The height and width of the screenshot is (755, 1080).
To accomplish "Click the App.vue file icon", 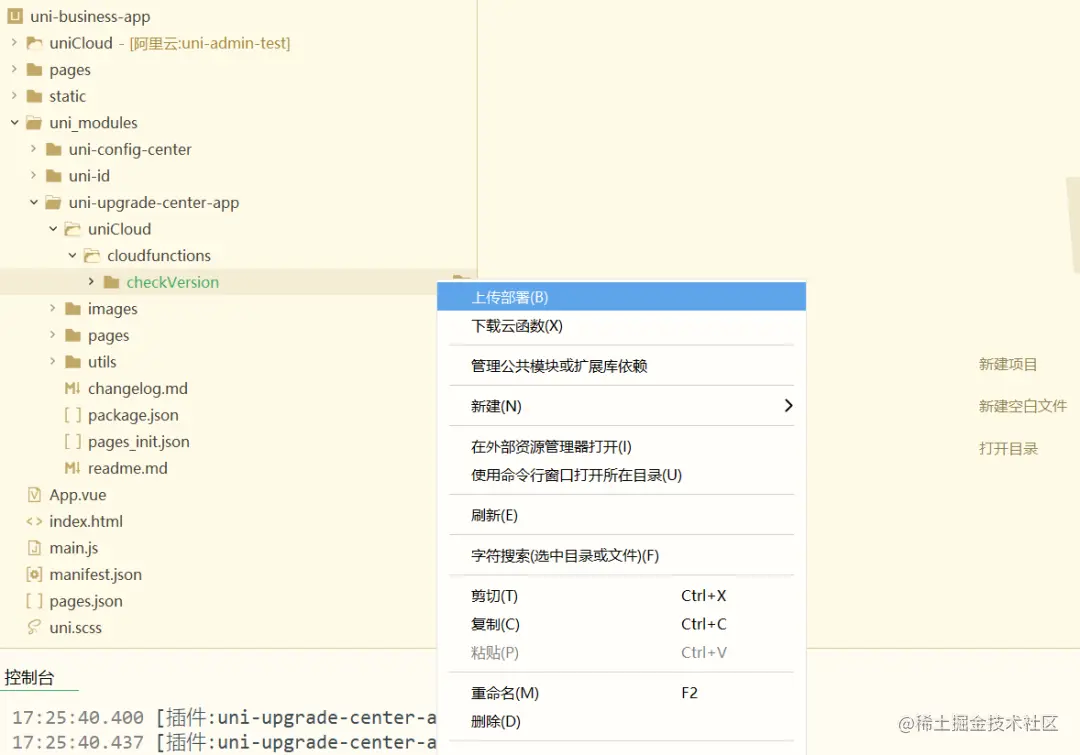I will tap(34, 495).
